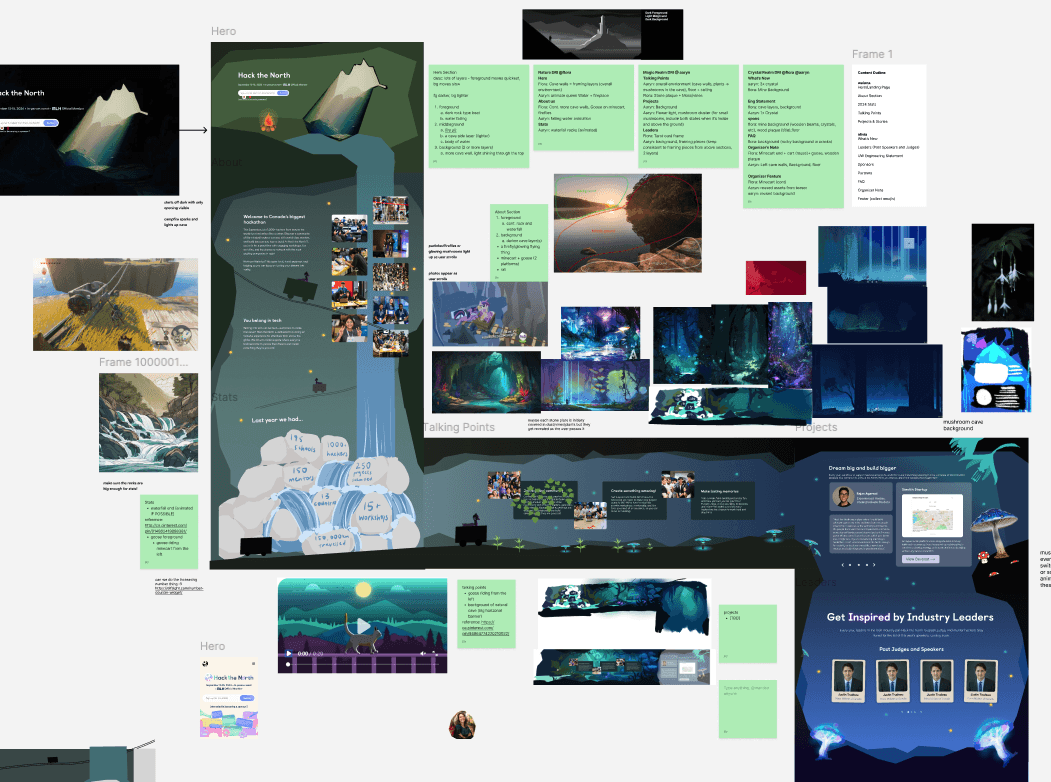Mute the cat video using the speaker icon
This screenshot has height=782, width=1051.
click(x=422, y=653)
